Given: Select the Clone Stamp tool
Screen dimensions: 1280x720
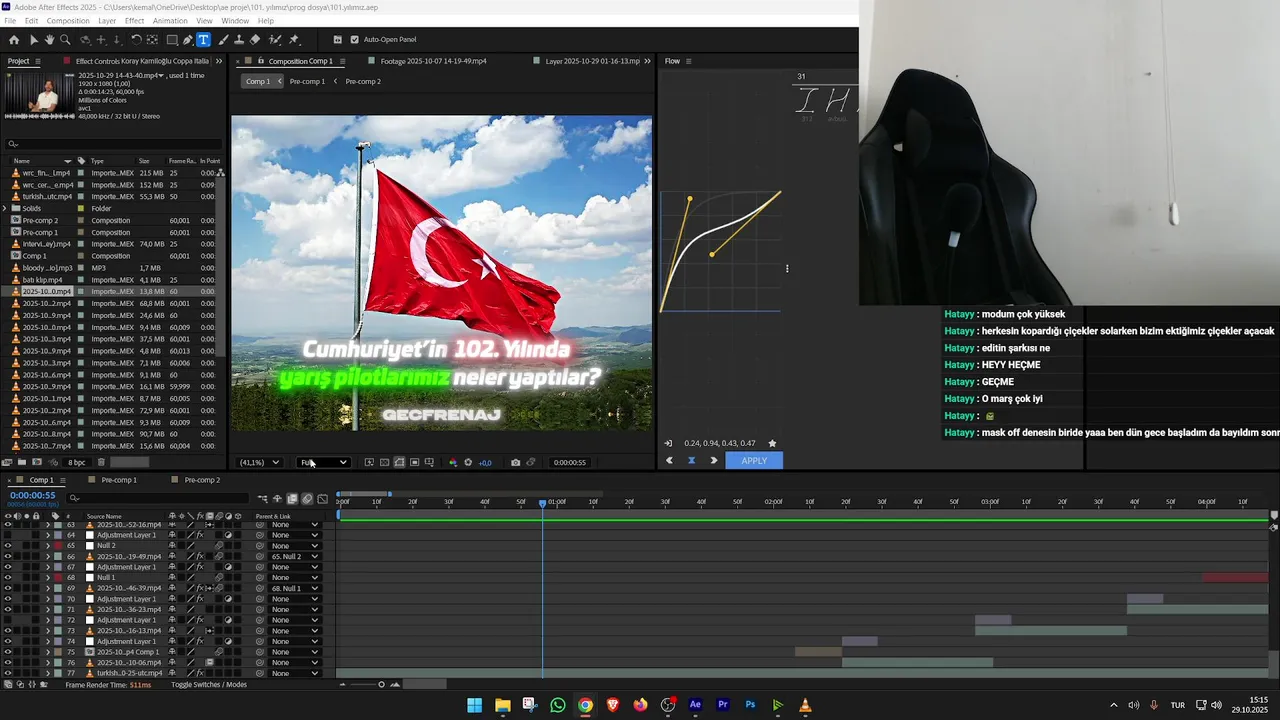Looking at the screenshot, I should point(239,40).
